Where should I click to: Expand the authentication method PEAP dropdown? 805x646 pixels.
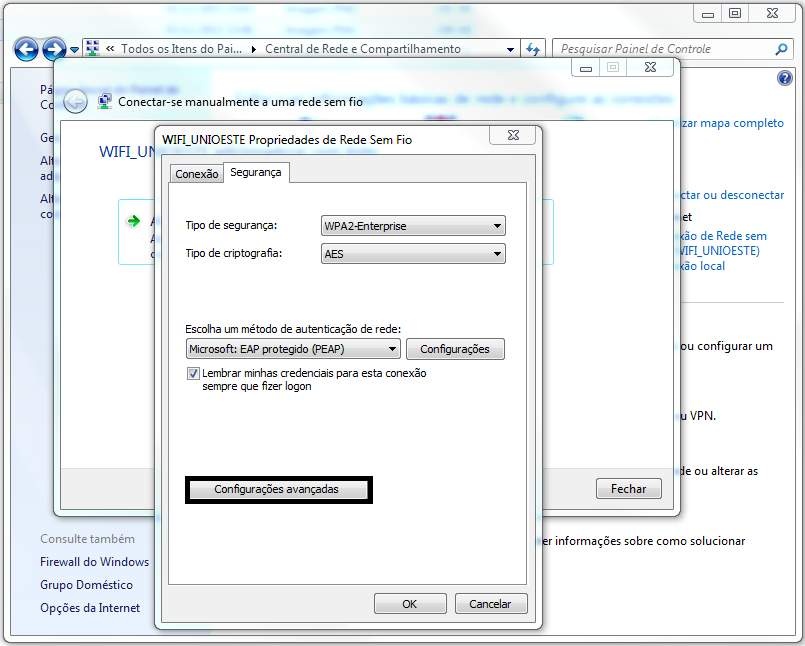click(293, 349)
